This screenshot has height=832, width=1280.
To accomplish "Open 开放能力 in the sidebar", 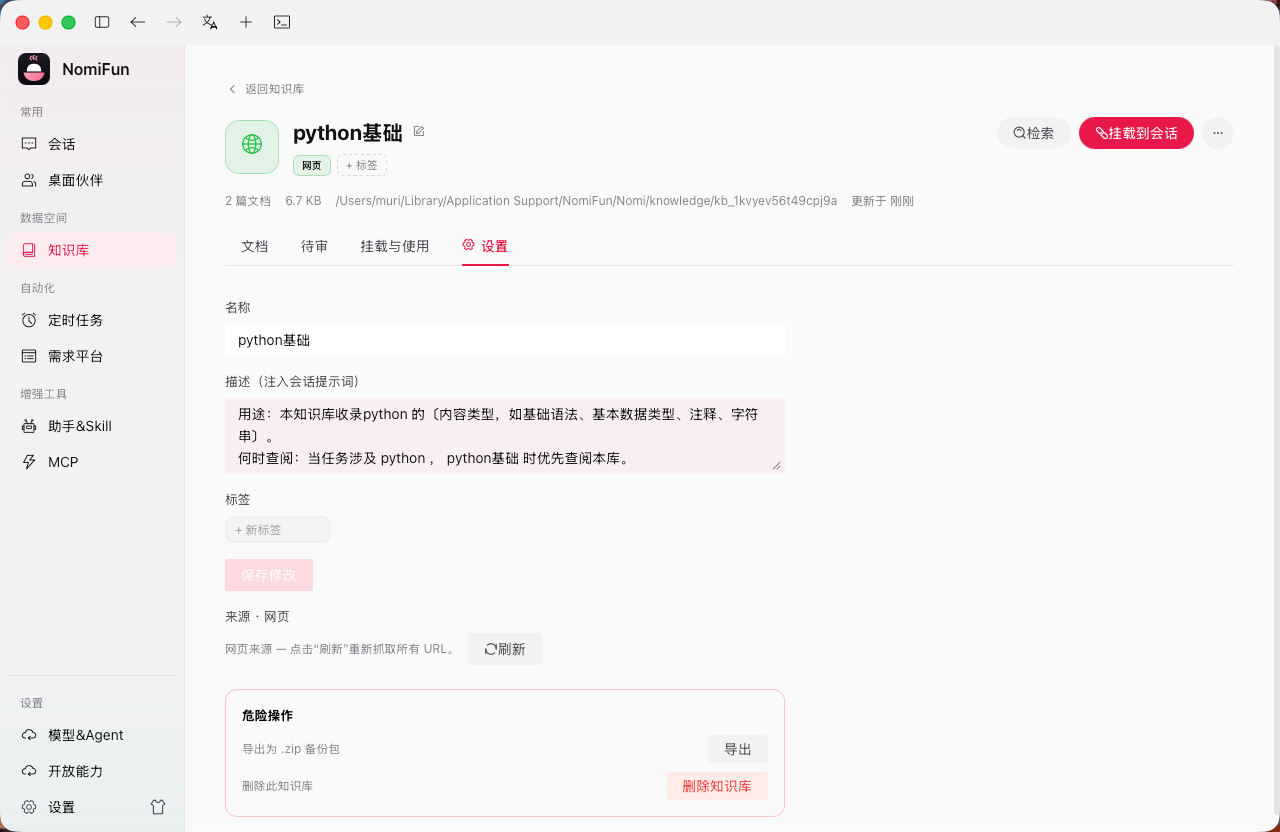I will pyautogui.click(x=92, y=771).
